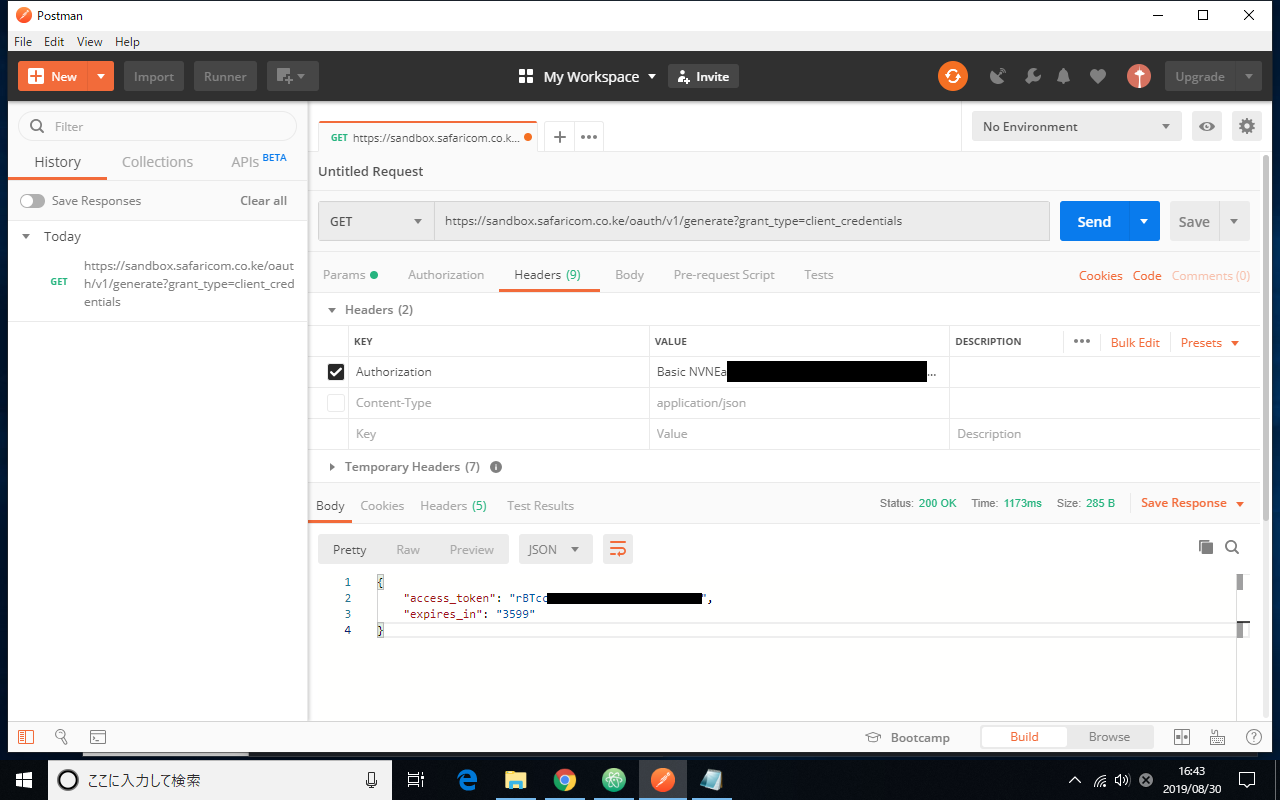Click the Send button
The width and height of the screenshot is (1280, 800).
pos(1094,221)
